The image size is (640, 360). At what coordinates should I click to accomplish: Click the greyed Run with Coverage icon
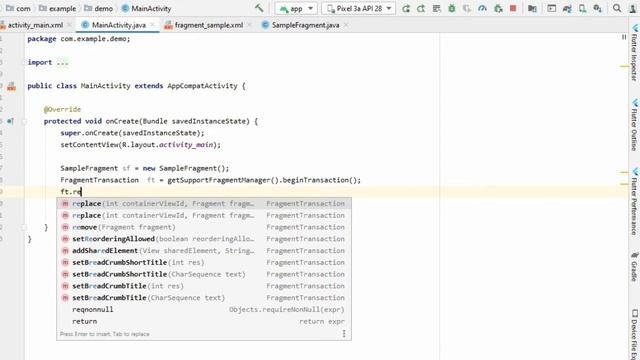click(467, 9)
